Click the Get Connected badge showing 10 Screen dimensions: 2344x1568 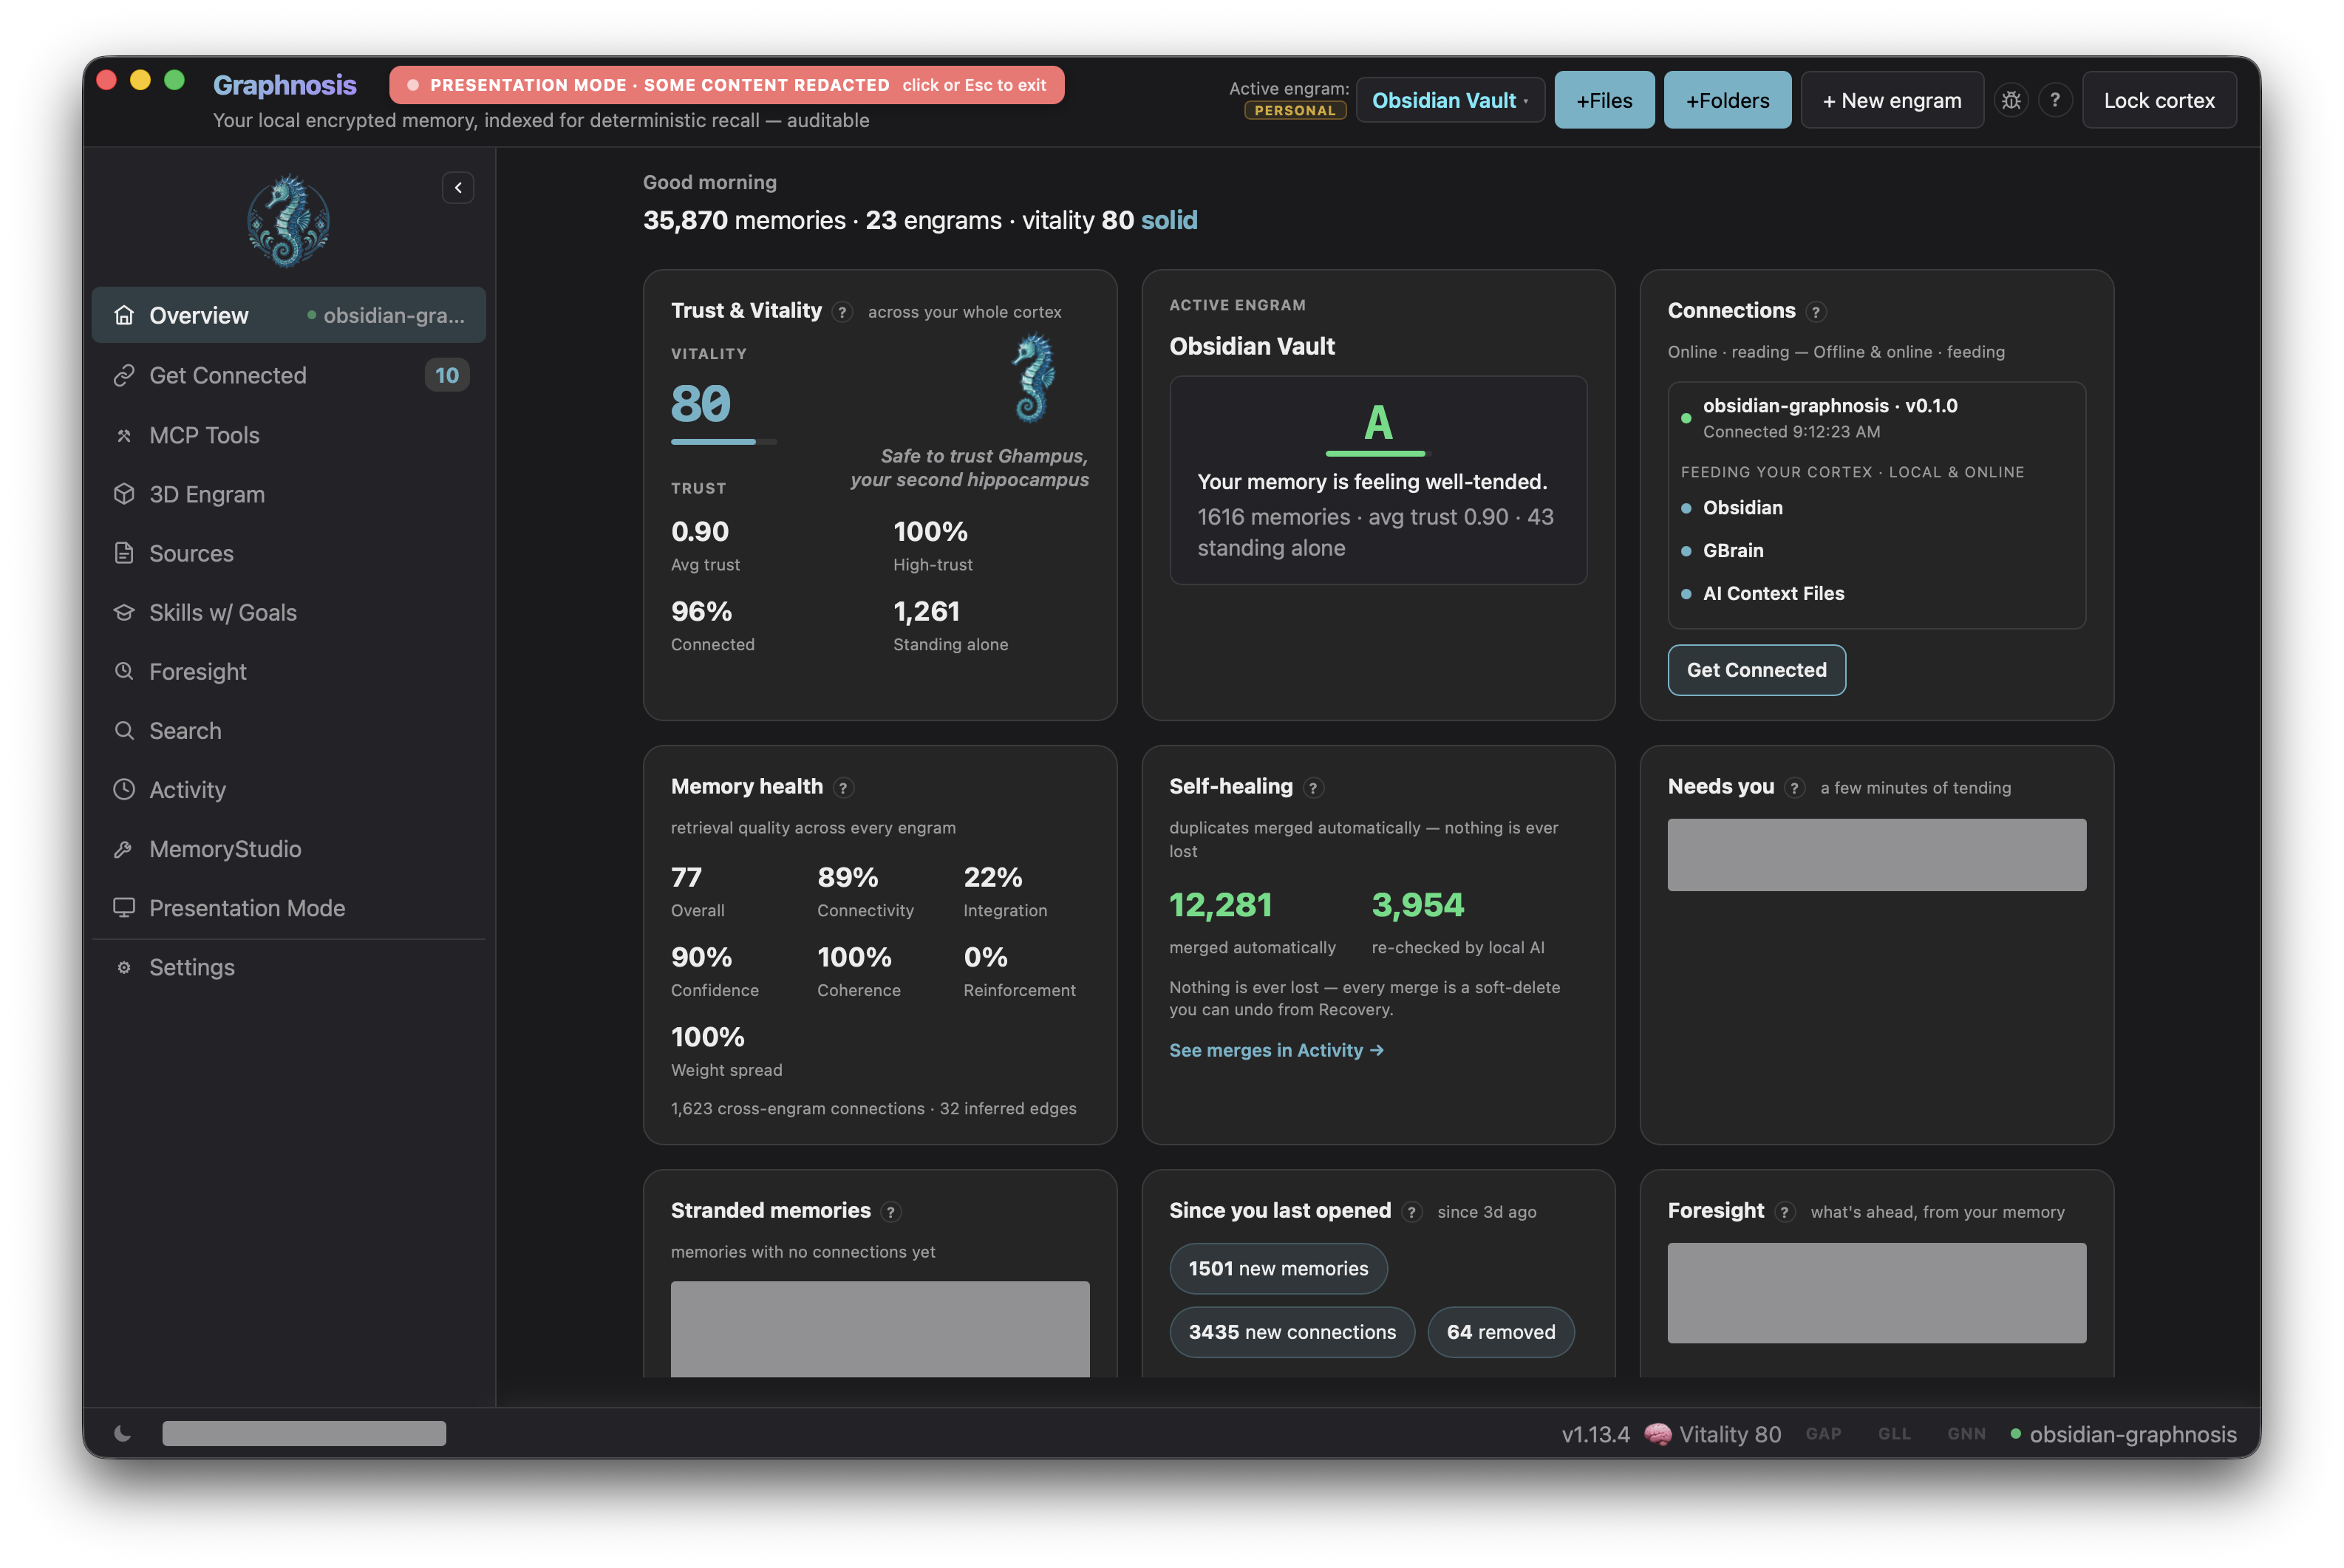[x=447, y=375]
